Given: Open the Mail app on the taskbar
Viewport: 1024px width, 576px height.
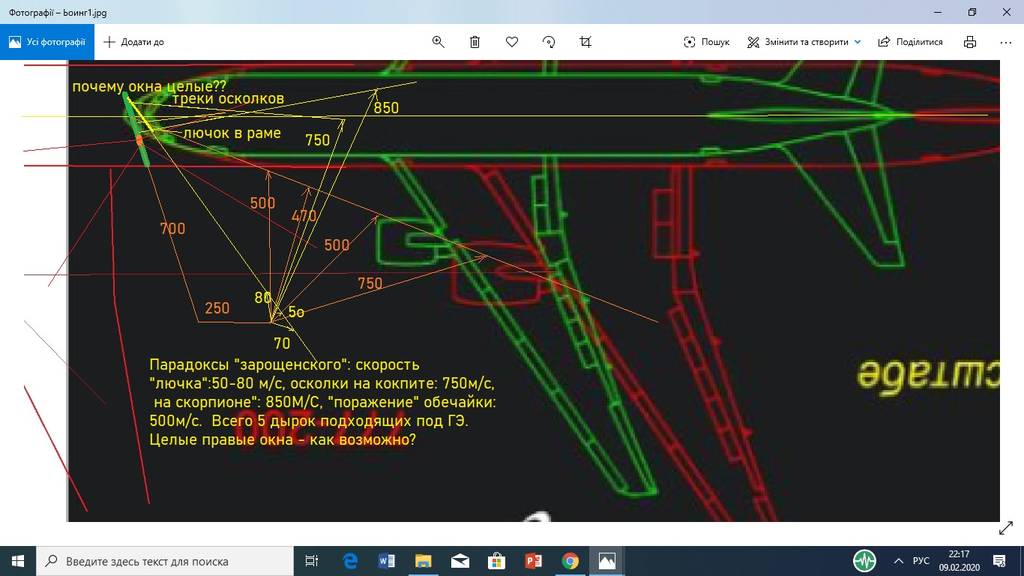Looking at the screenshot, I should tap(460, 561).
